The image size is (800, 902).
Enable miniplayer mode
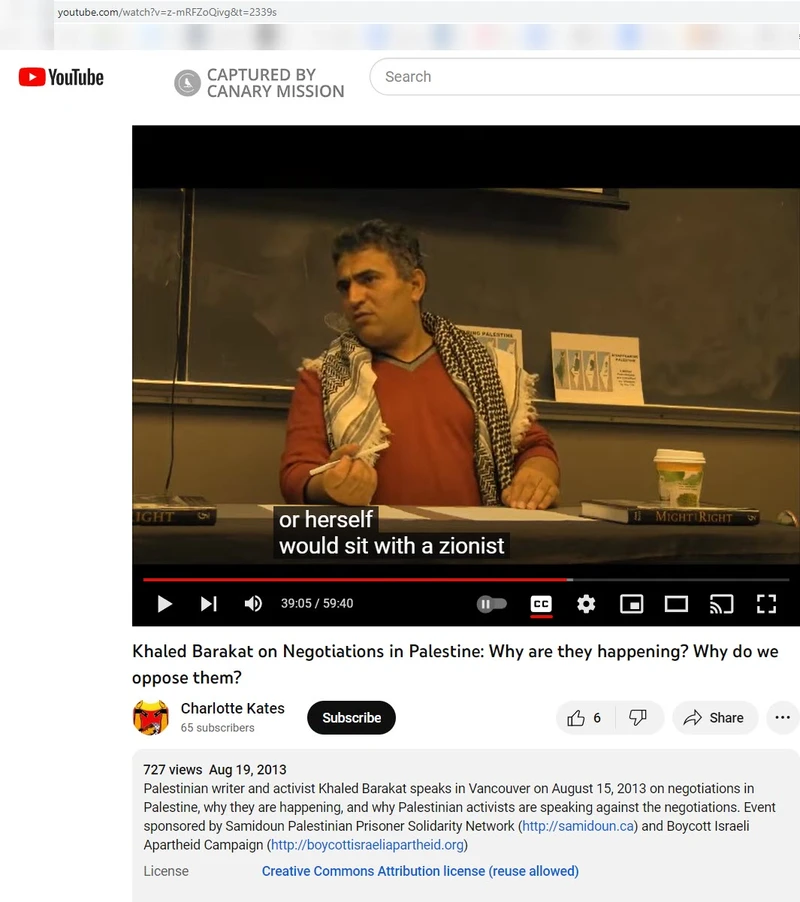(631, 604)
